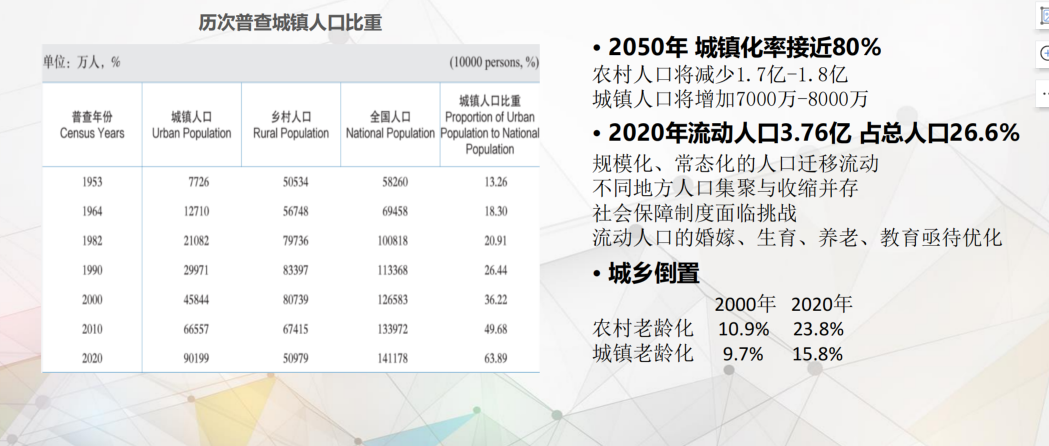Image resolution: width=1049 pixels, height=446 pixels.
Task: Click the picture tool icon at right edge
Action: tap(1043, 15)
